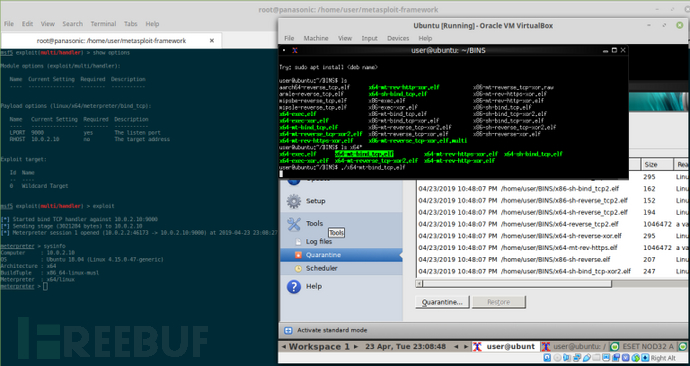The width and height of the screenshot is (690, 366).
Task: Open VirtualBox View menu
Action: pyautogui.click(x=345, y=38)
